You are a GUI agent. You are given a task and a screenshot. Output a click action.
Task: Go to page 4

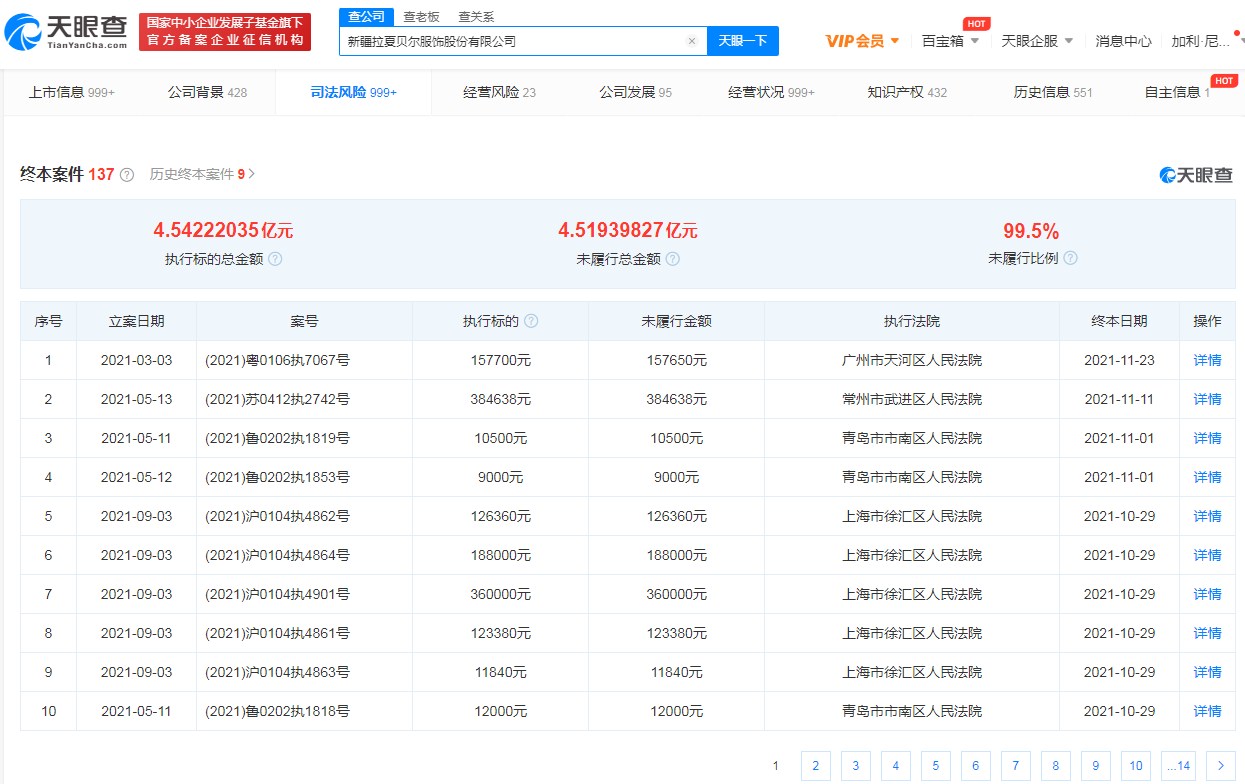pyautogui.click(x=895, y=766)
